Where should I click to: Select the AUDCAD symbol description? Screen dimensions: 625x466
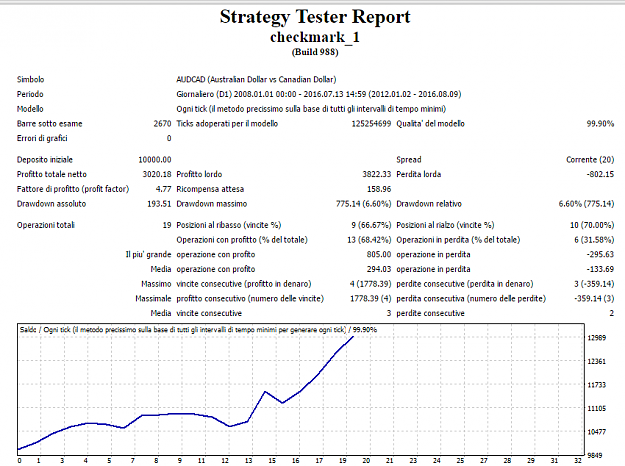pyautogui.click(x=256, y=79)
